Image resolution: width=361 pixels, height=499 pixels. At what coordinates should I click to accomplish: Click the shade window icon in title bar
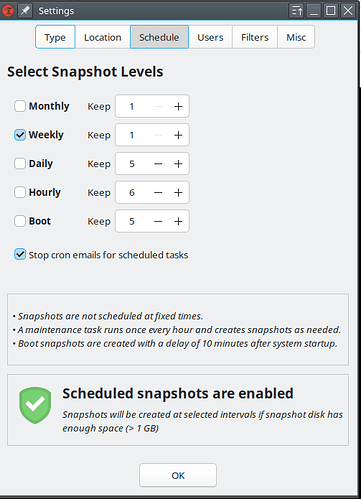point(297,11)
